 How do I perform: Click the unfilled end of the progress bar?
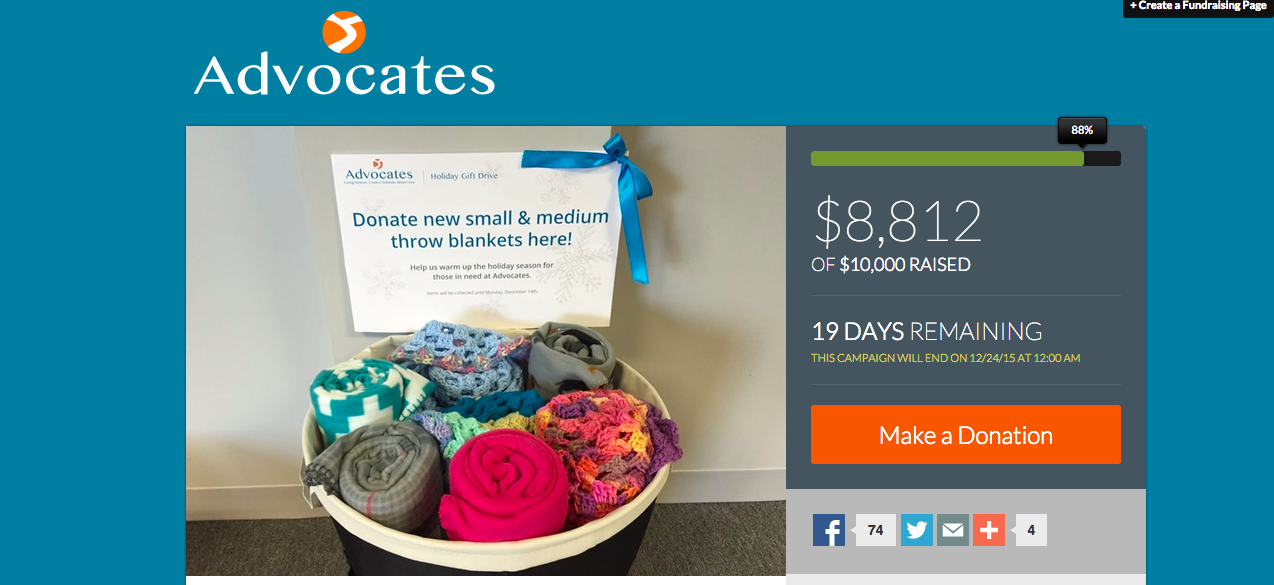(1102, 158)
